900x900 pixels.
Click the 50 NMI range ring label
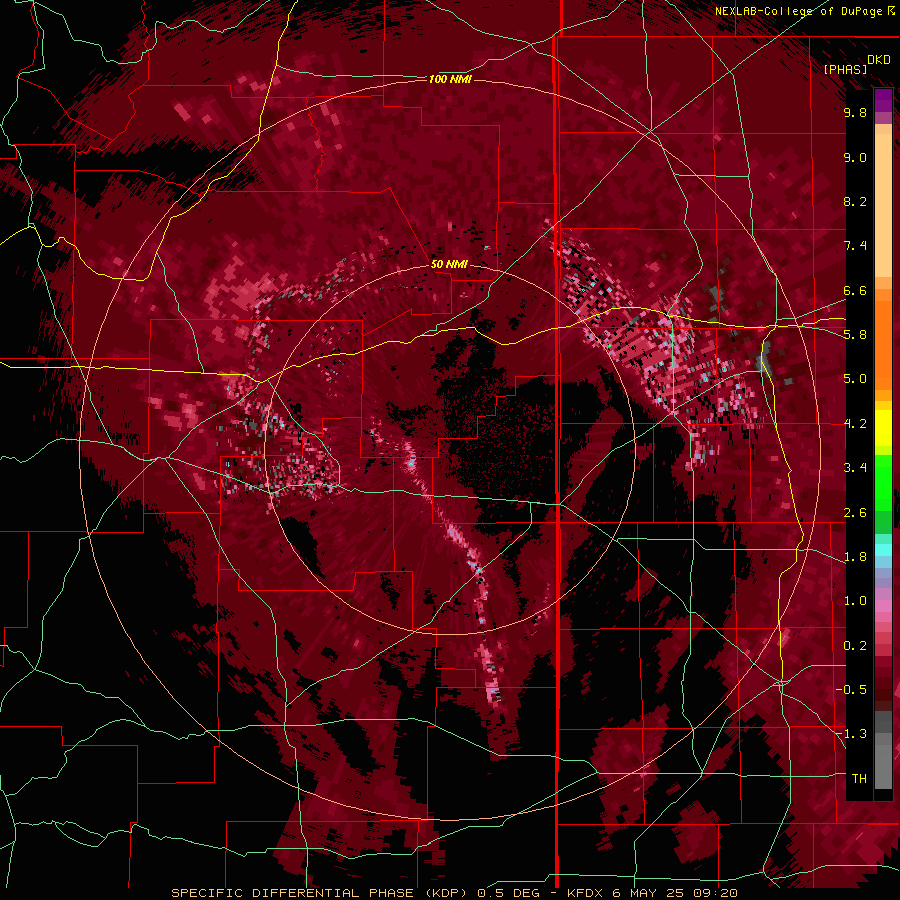click(449, 265)
